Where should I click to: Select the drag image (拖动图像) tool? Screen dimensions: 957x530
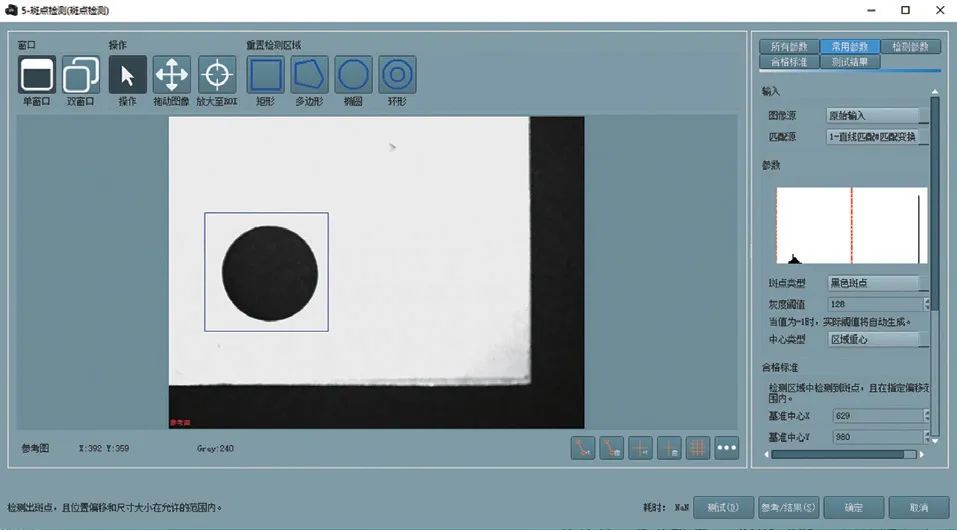coord(172,74)
